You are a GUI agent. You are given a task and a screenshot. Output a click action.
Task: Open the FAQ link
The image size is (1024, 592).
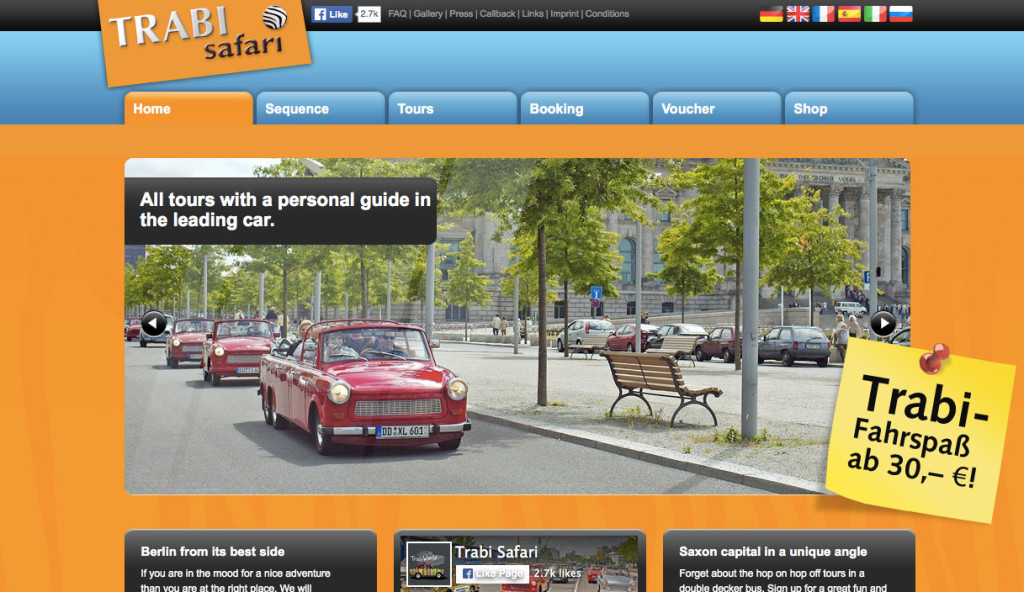click(x=397, y=14)
